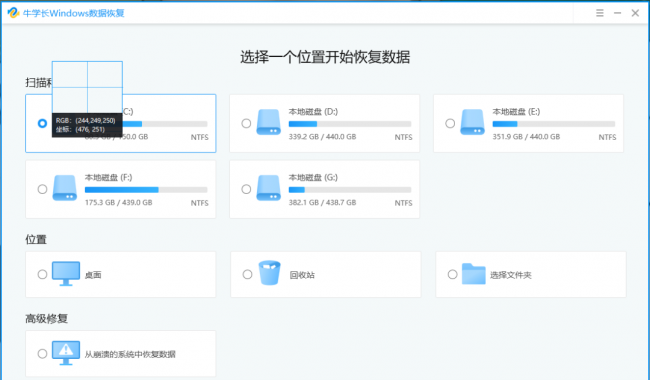Click the crashed-system warning monitor icon
650x380 pixels.
(65, 353)
